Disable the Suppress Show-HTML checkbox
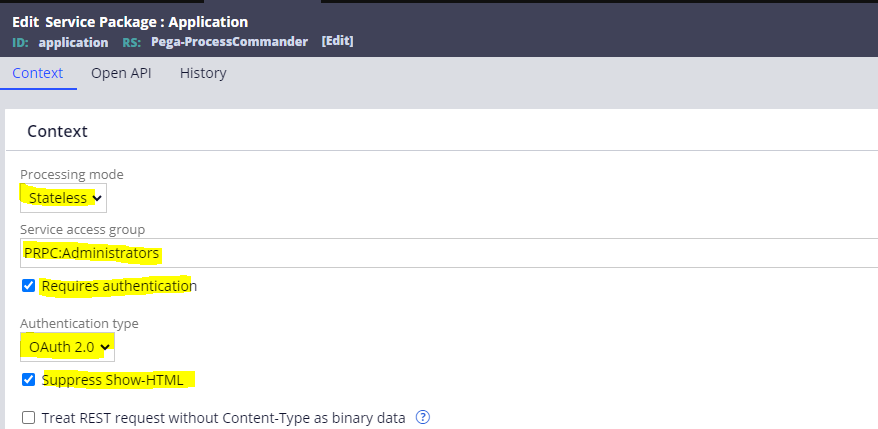Viewport: 878px width, 429px height. coord(28,380)
